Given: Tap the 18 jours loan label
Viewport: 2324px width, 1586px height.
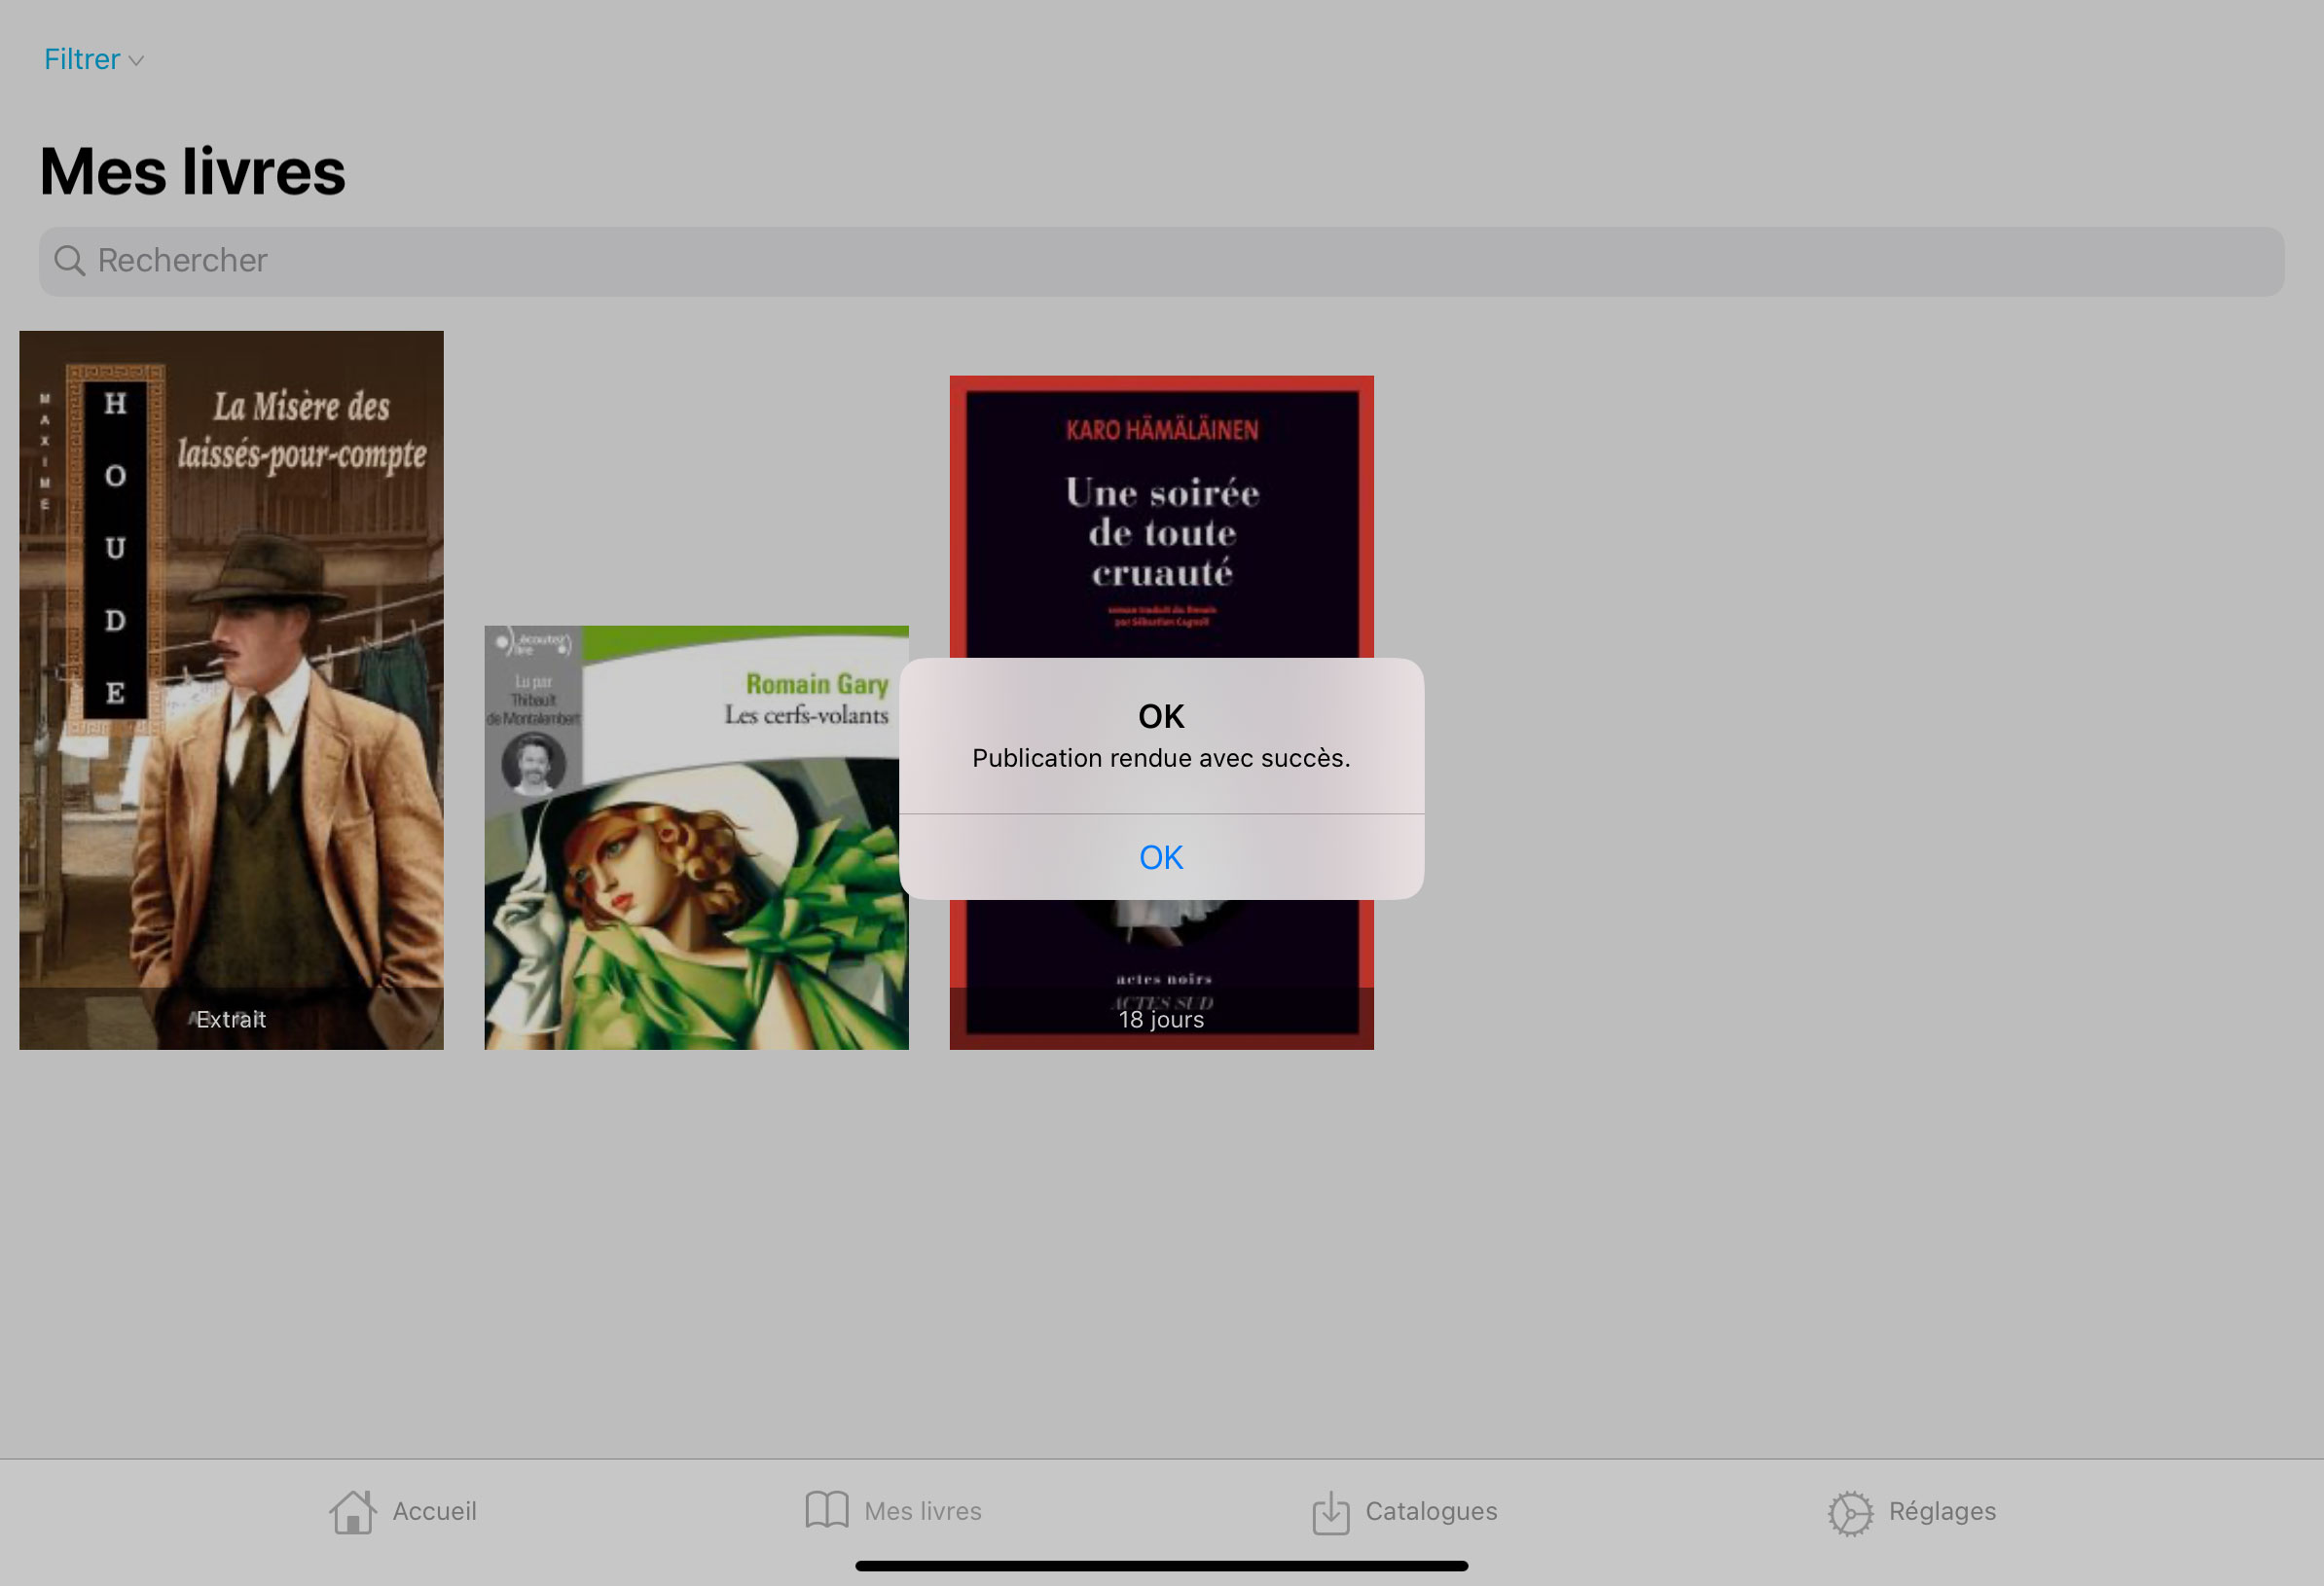Looking at the screenshot, I should 1161,1019.
